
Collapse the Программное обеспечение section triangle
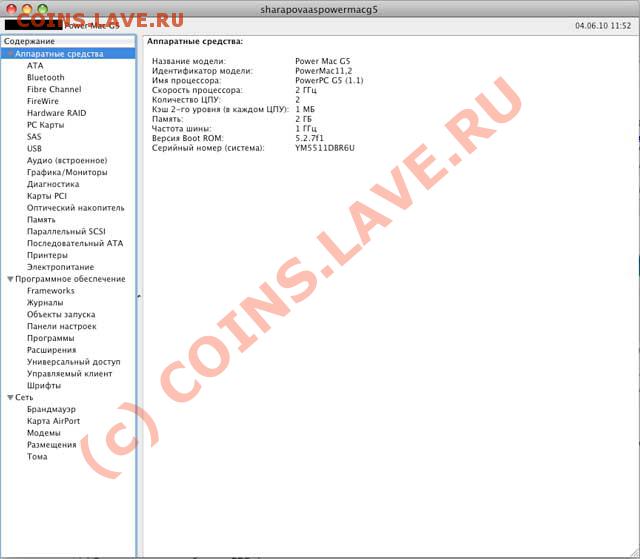pyautogui.click(x=11, y=279)
